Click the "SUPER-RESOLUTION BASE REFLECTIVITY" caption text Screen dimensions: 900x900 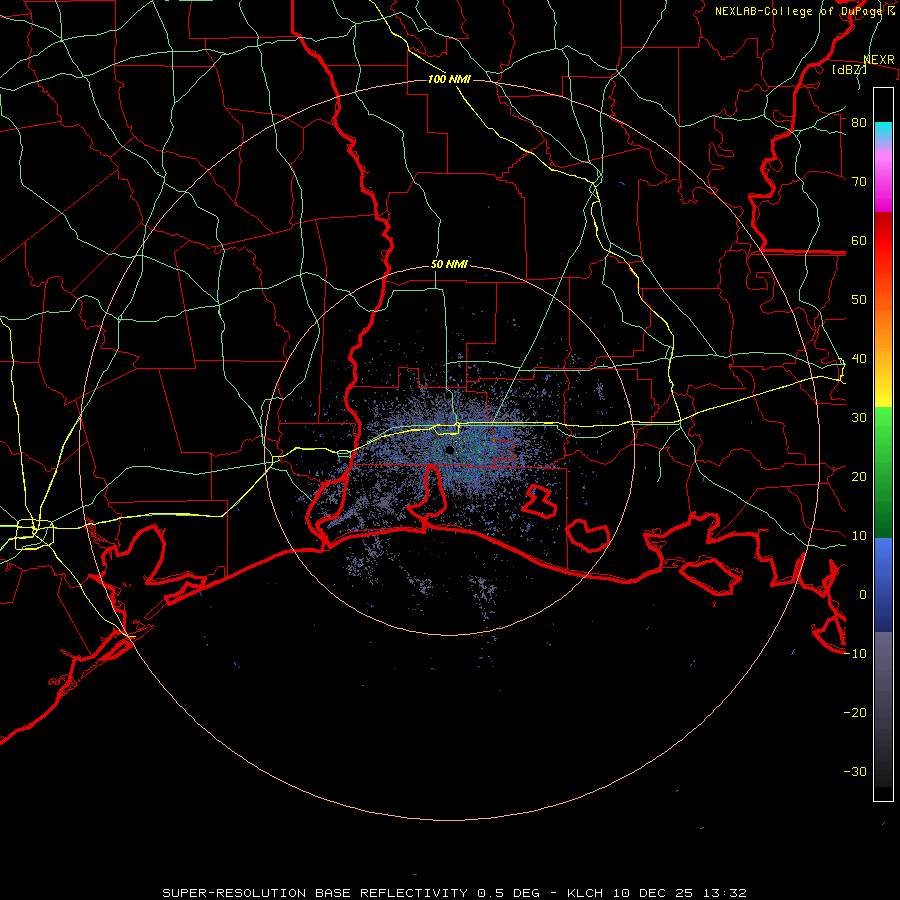coord(315,893)
